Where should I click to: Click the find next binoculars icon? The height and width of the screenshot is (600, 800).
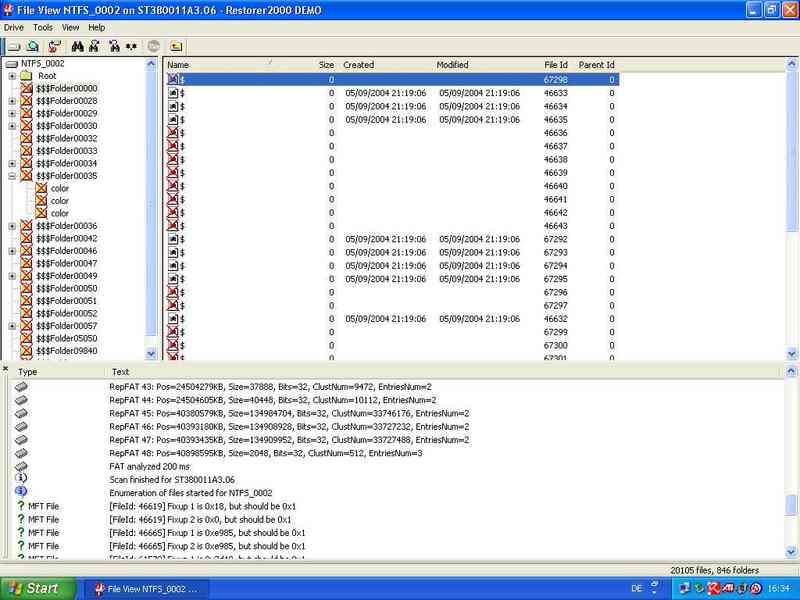pos(94,46)
